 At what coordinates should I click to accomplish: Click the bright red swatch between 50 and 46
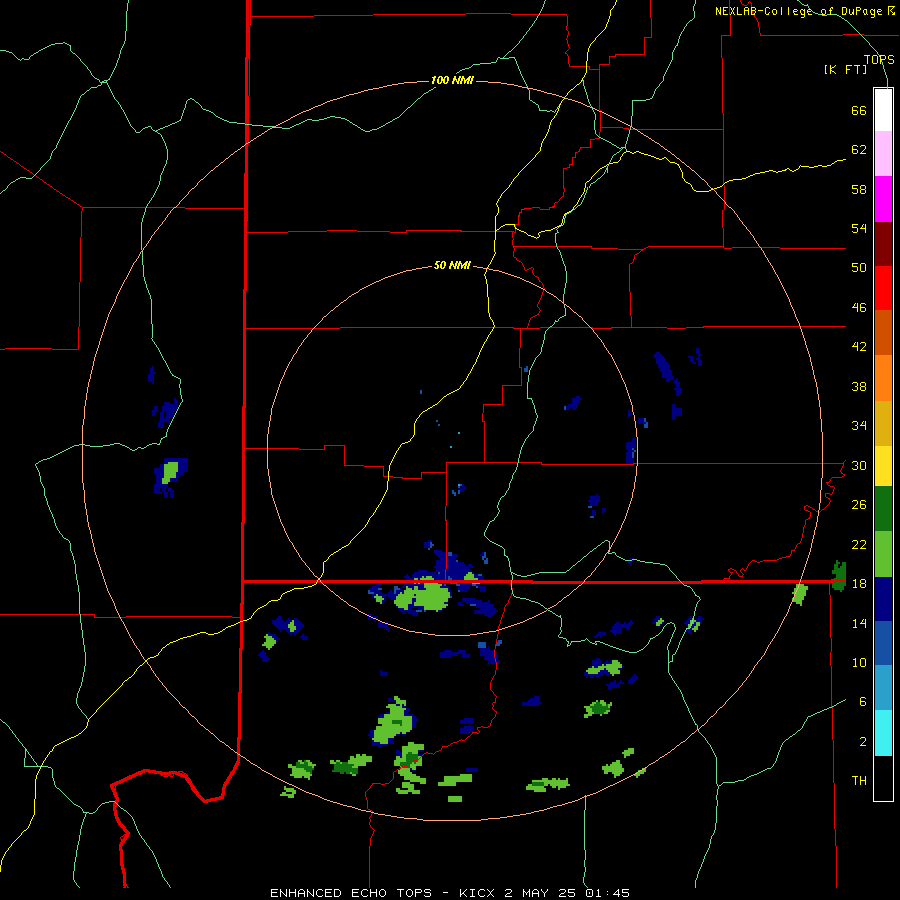click(x=883, y=288)
